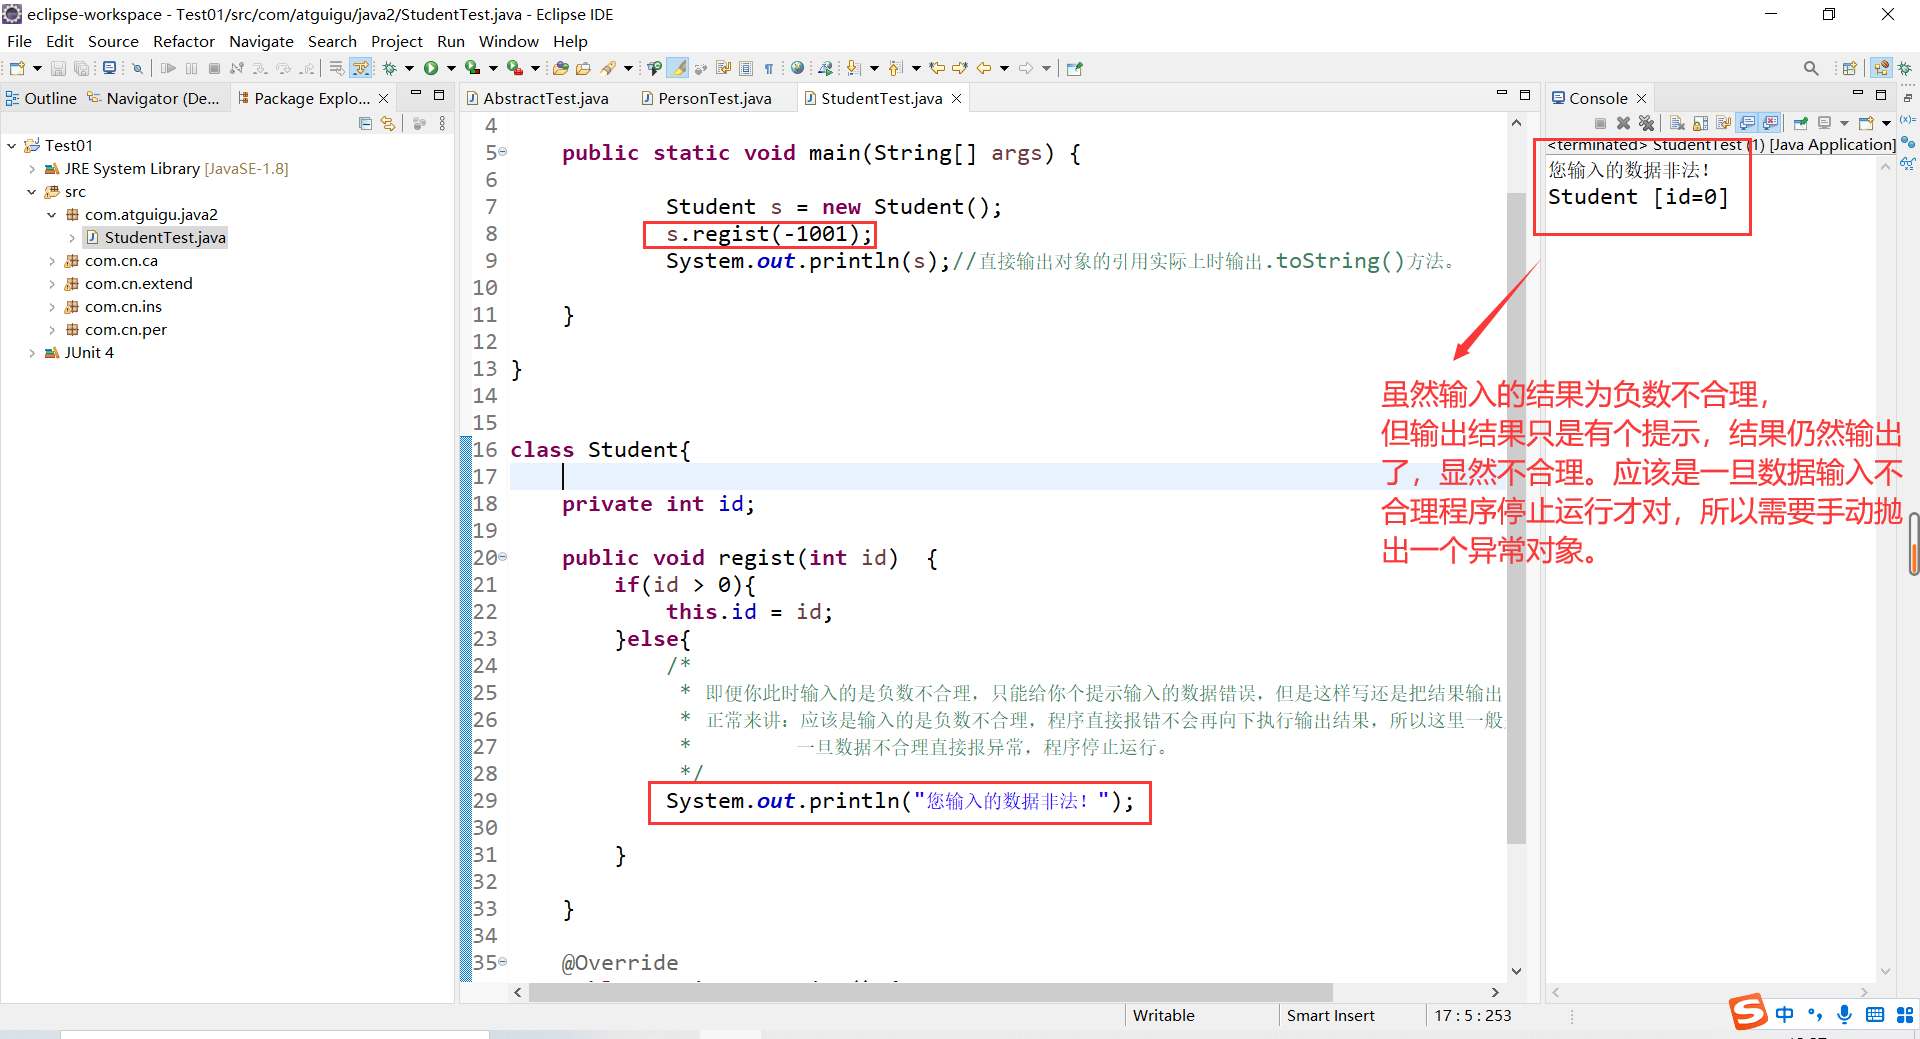Viewport: 1920px width, 1039px height.
Task: Go to Last Edit Location icon
Action: 937,68
